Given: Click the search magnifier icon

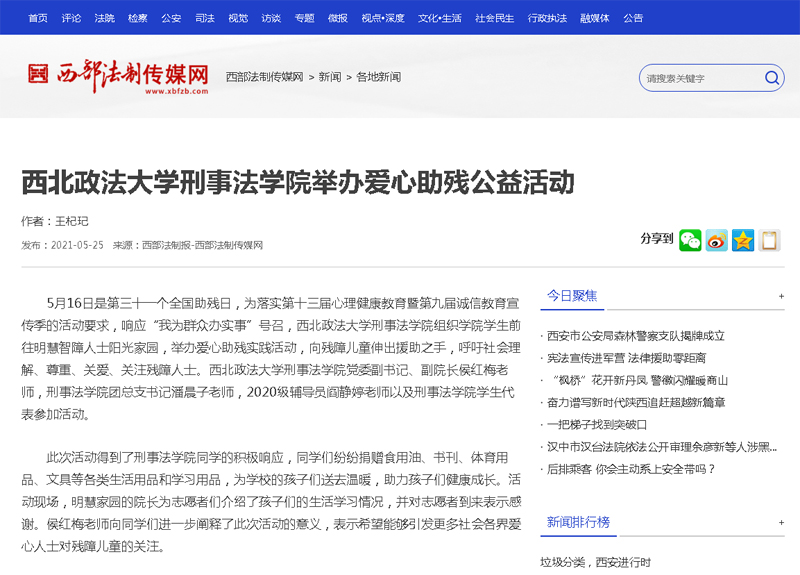Looking at the screenshot, I should pyautogui.click(x=772, y=77).
